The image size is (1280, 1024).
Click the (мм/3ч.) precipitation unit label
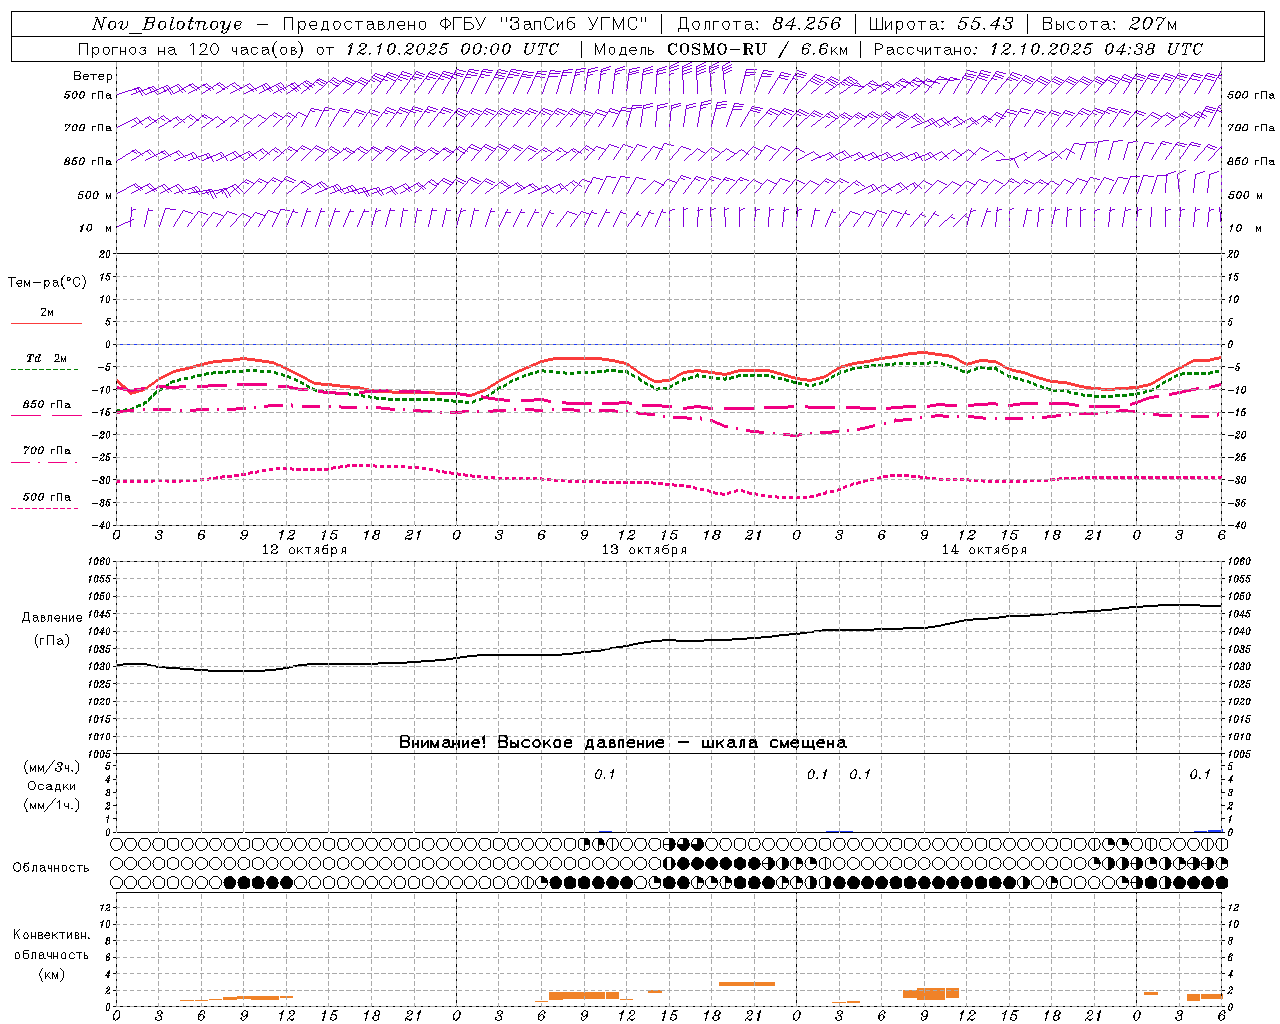pyautogui.click(x=52, y=767)
